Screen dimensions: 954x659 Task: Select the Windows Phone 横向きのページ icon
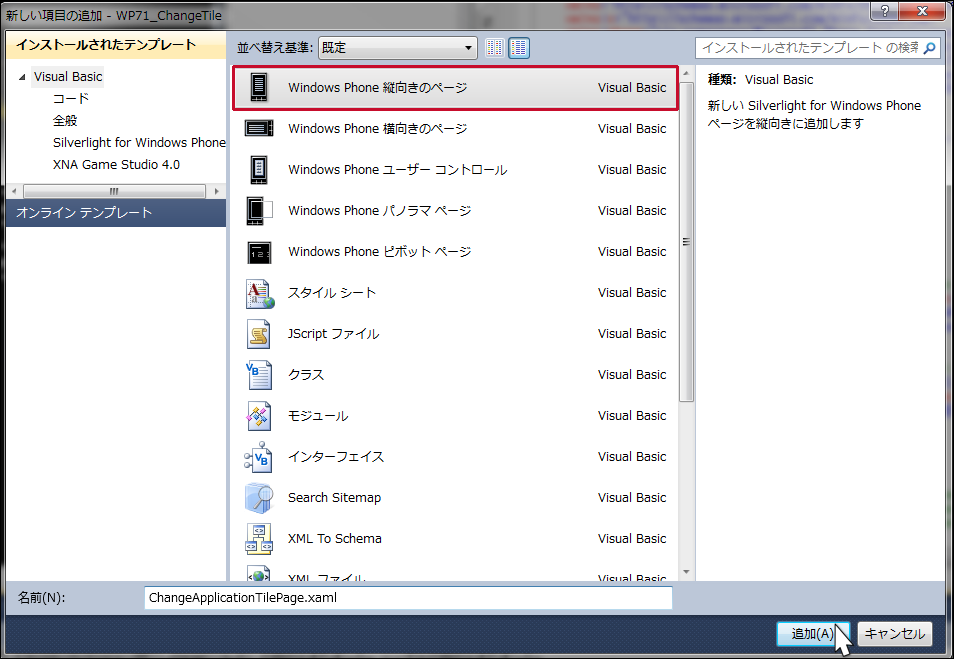[259, 129]
